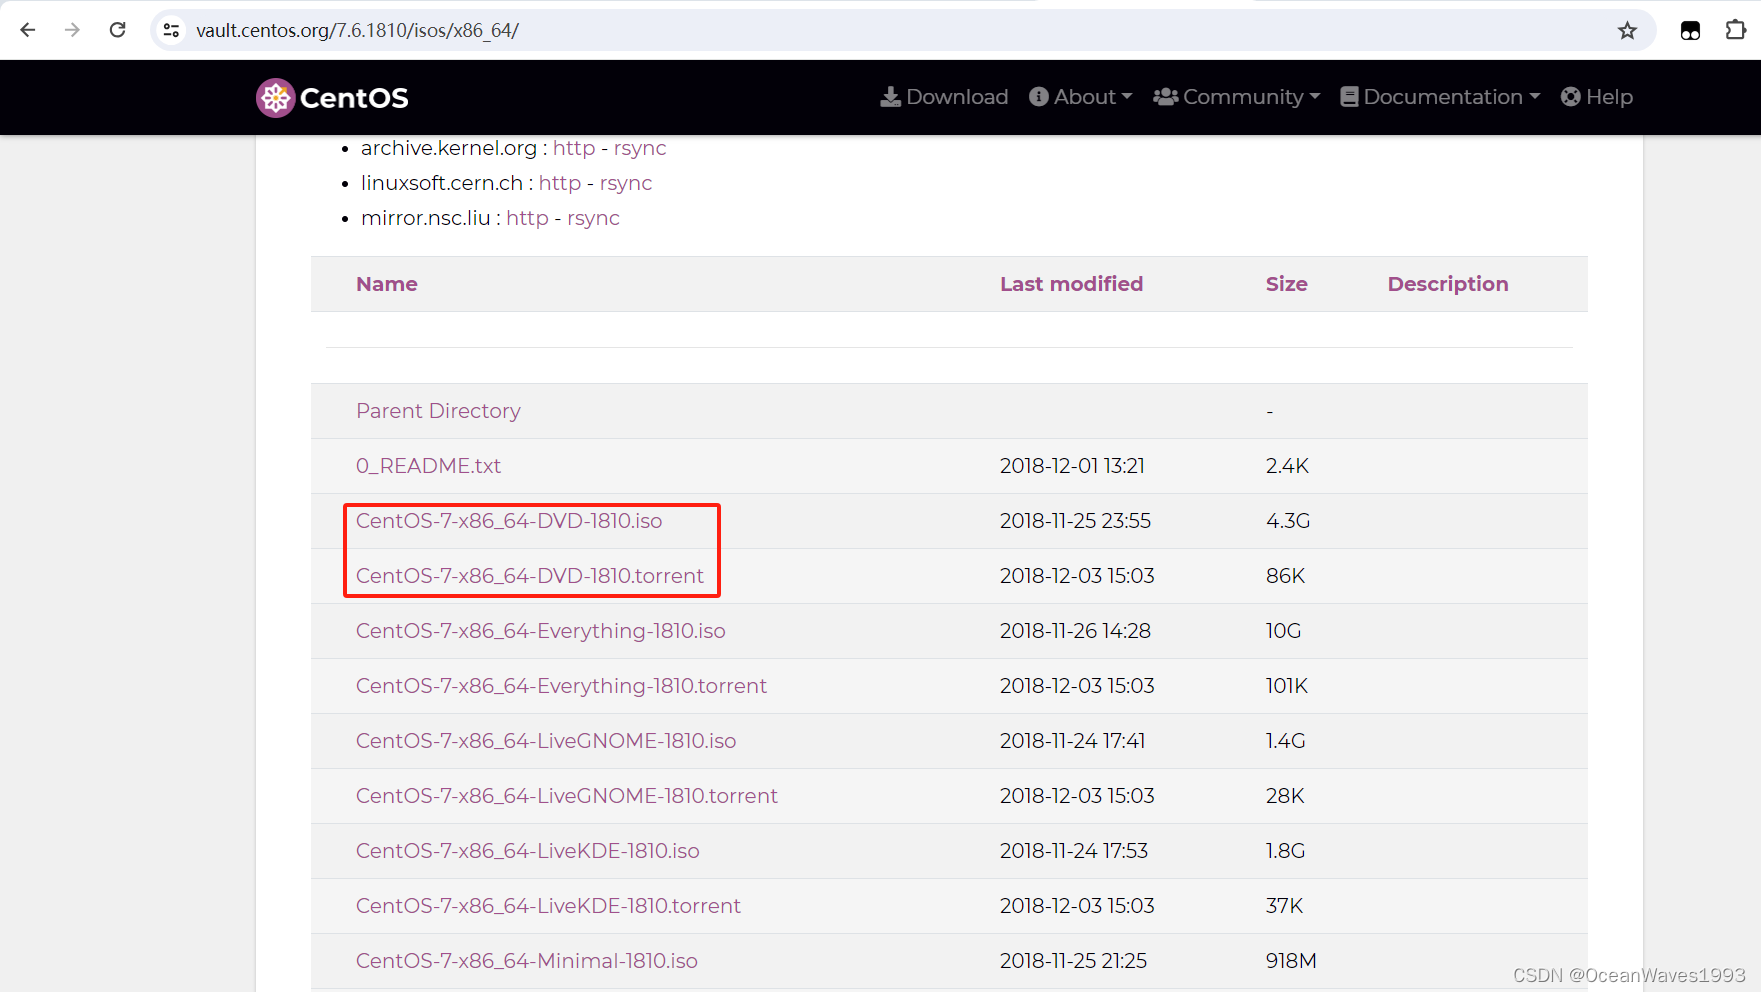Click the CentOS logo
This screenshot has width=1761, height=992.
332,98
